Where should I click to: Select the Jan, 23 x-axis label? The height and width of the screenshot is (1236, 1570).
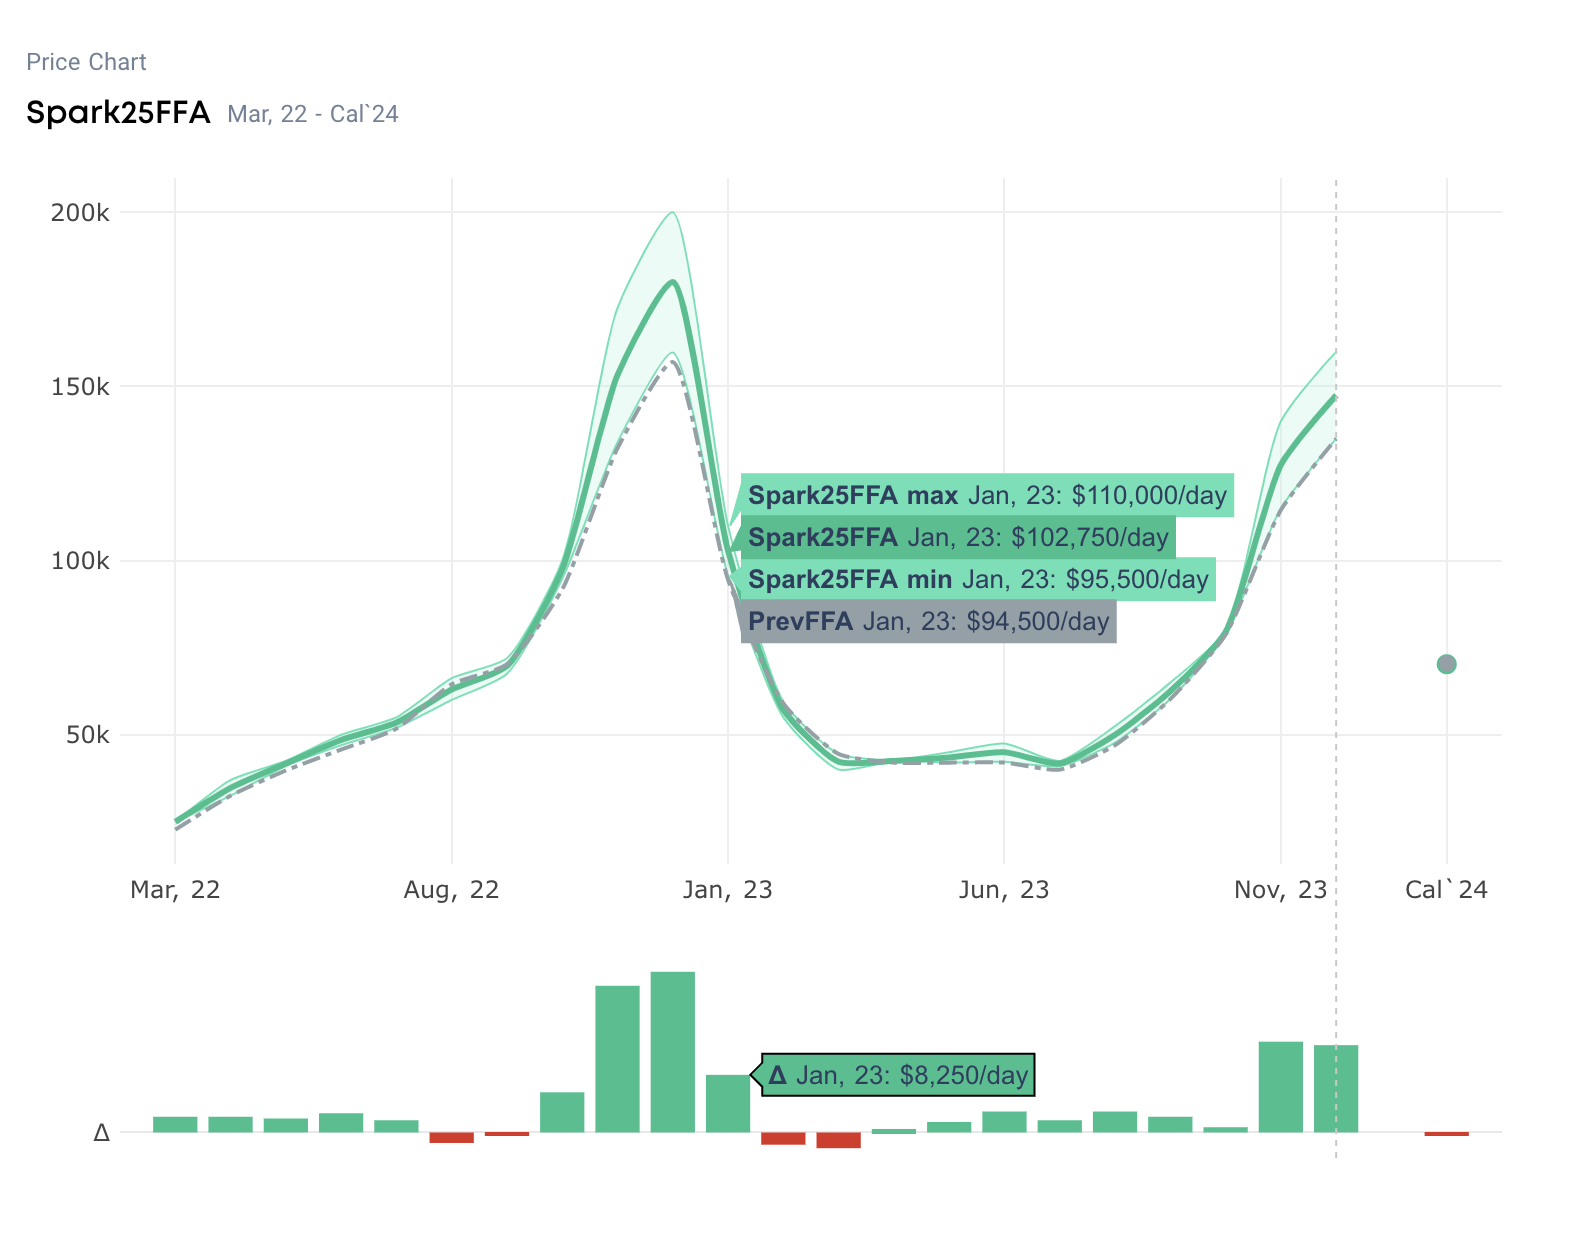(727, 890)
